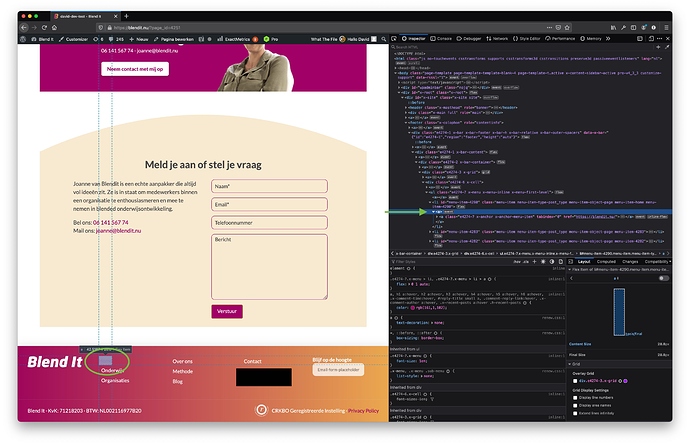Expand the menu-item-4282 li node
This screenshot has width=690, height=445.
coord(430,241)
